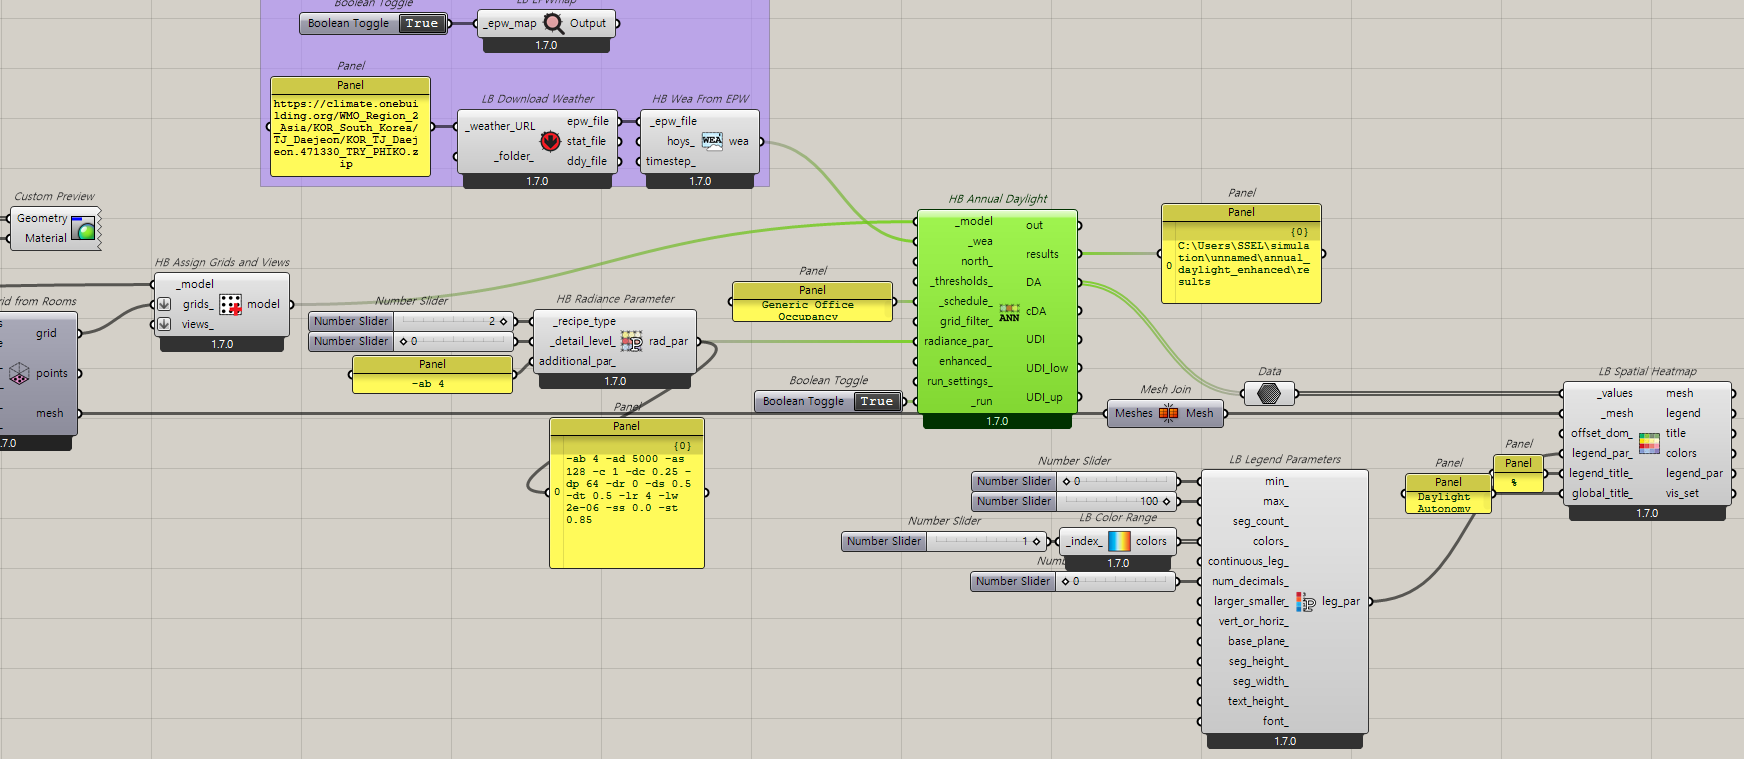Viewport: 1744px width, 759px height.
Task: Select the weather URL Panel
Action: (350, 127)
